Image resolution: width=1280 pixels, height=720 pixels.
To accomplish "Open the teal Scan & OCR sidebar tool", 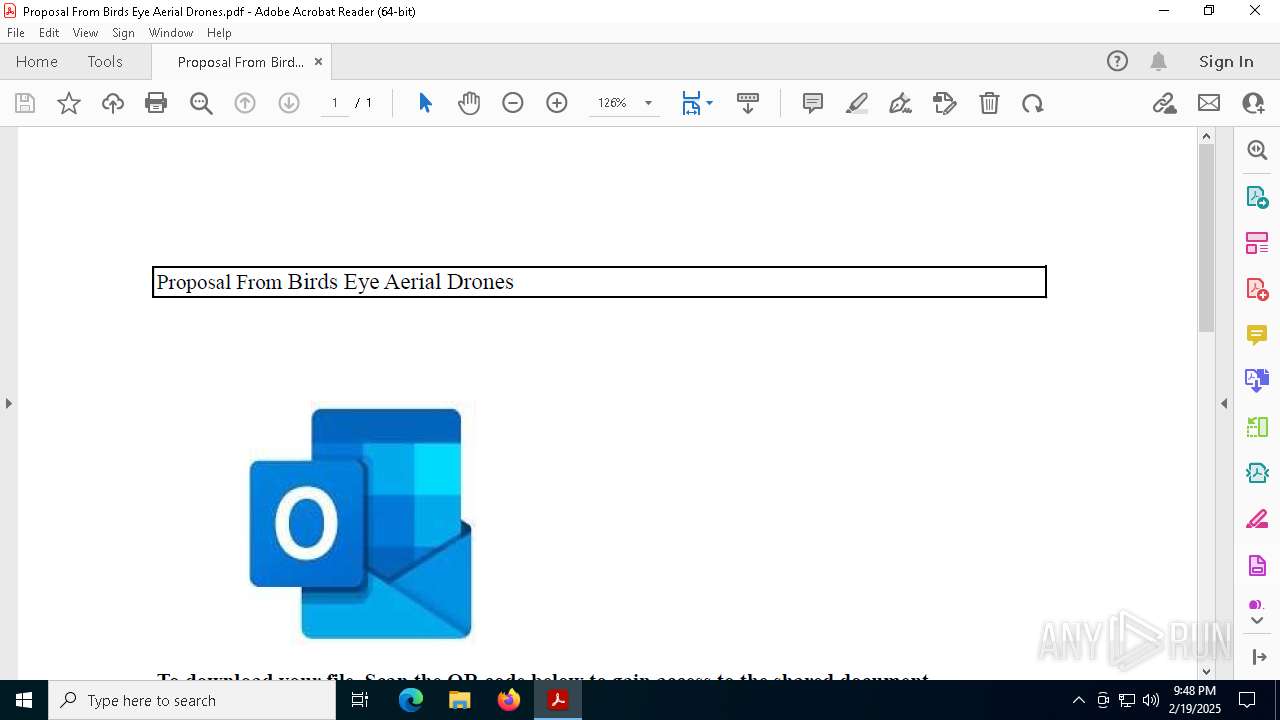I will tap(1257, 473).
